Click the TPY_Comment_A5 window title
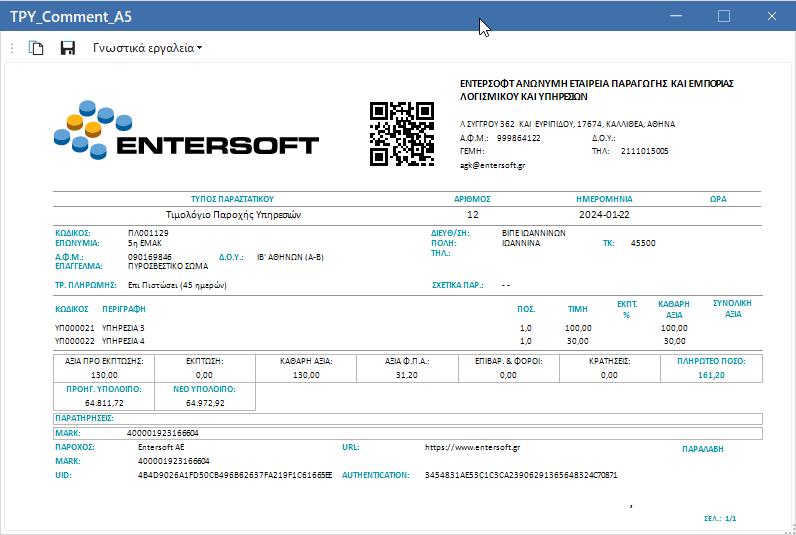This screenshot has width=796, height=535. [x=71, y=16]
